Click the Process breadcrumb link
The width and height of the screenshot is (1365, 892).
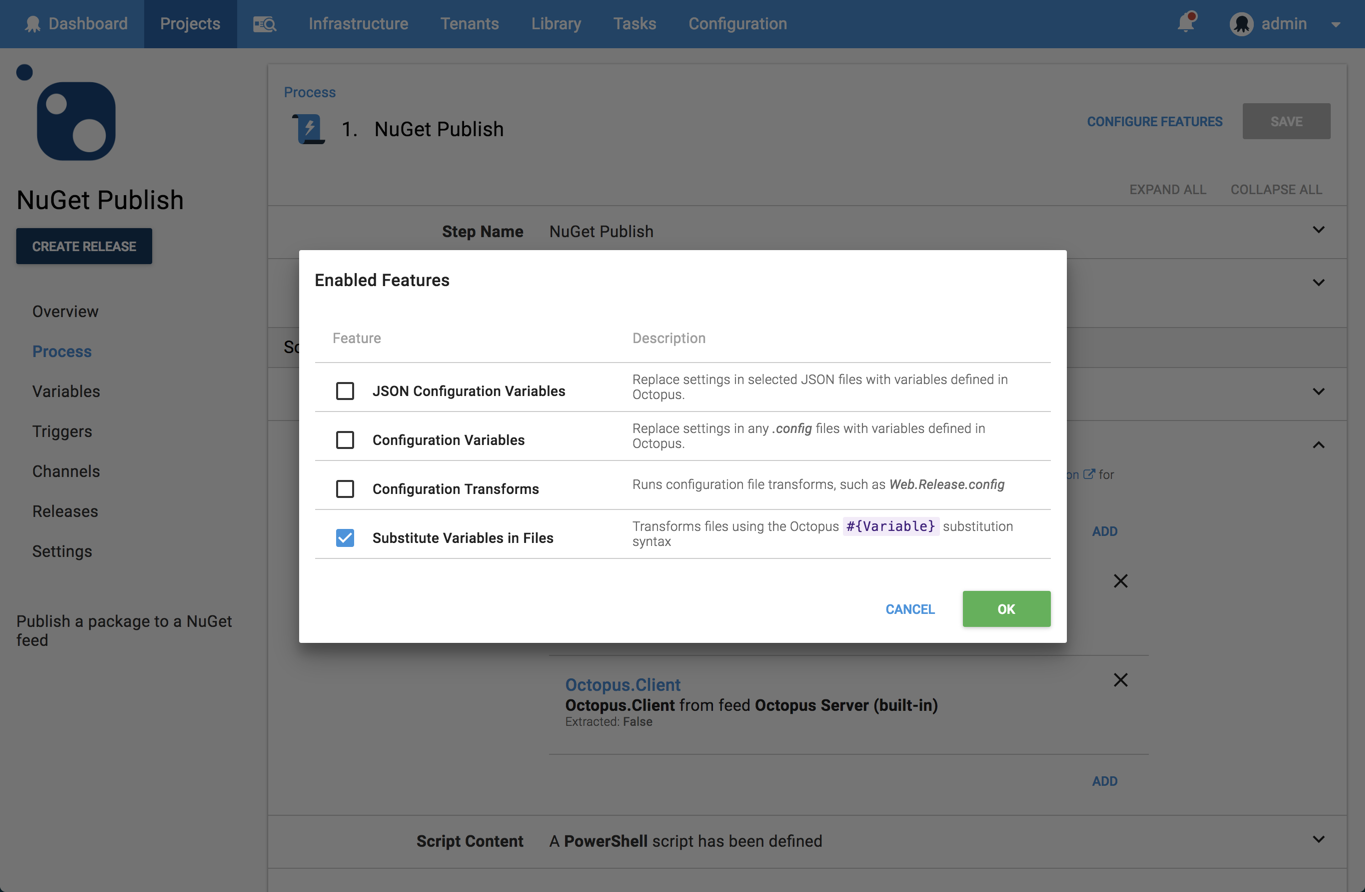tap(310, 92)
